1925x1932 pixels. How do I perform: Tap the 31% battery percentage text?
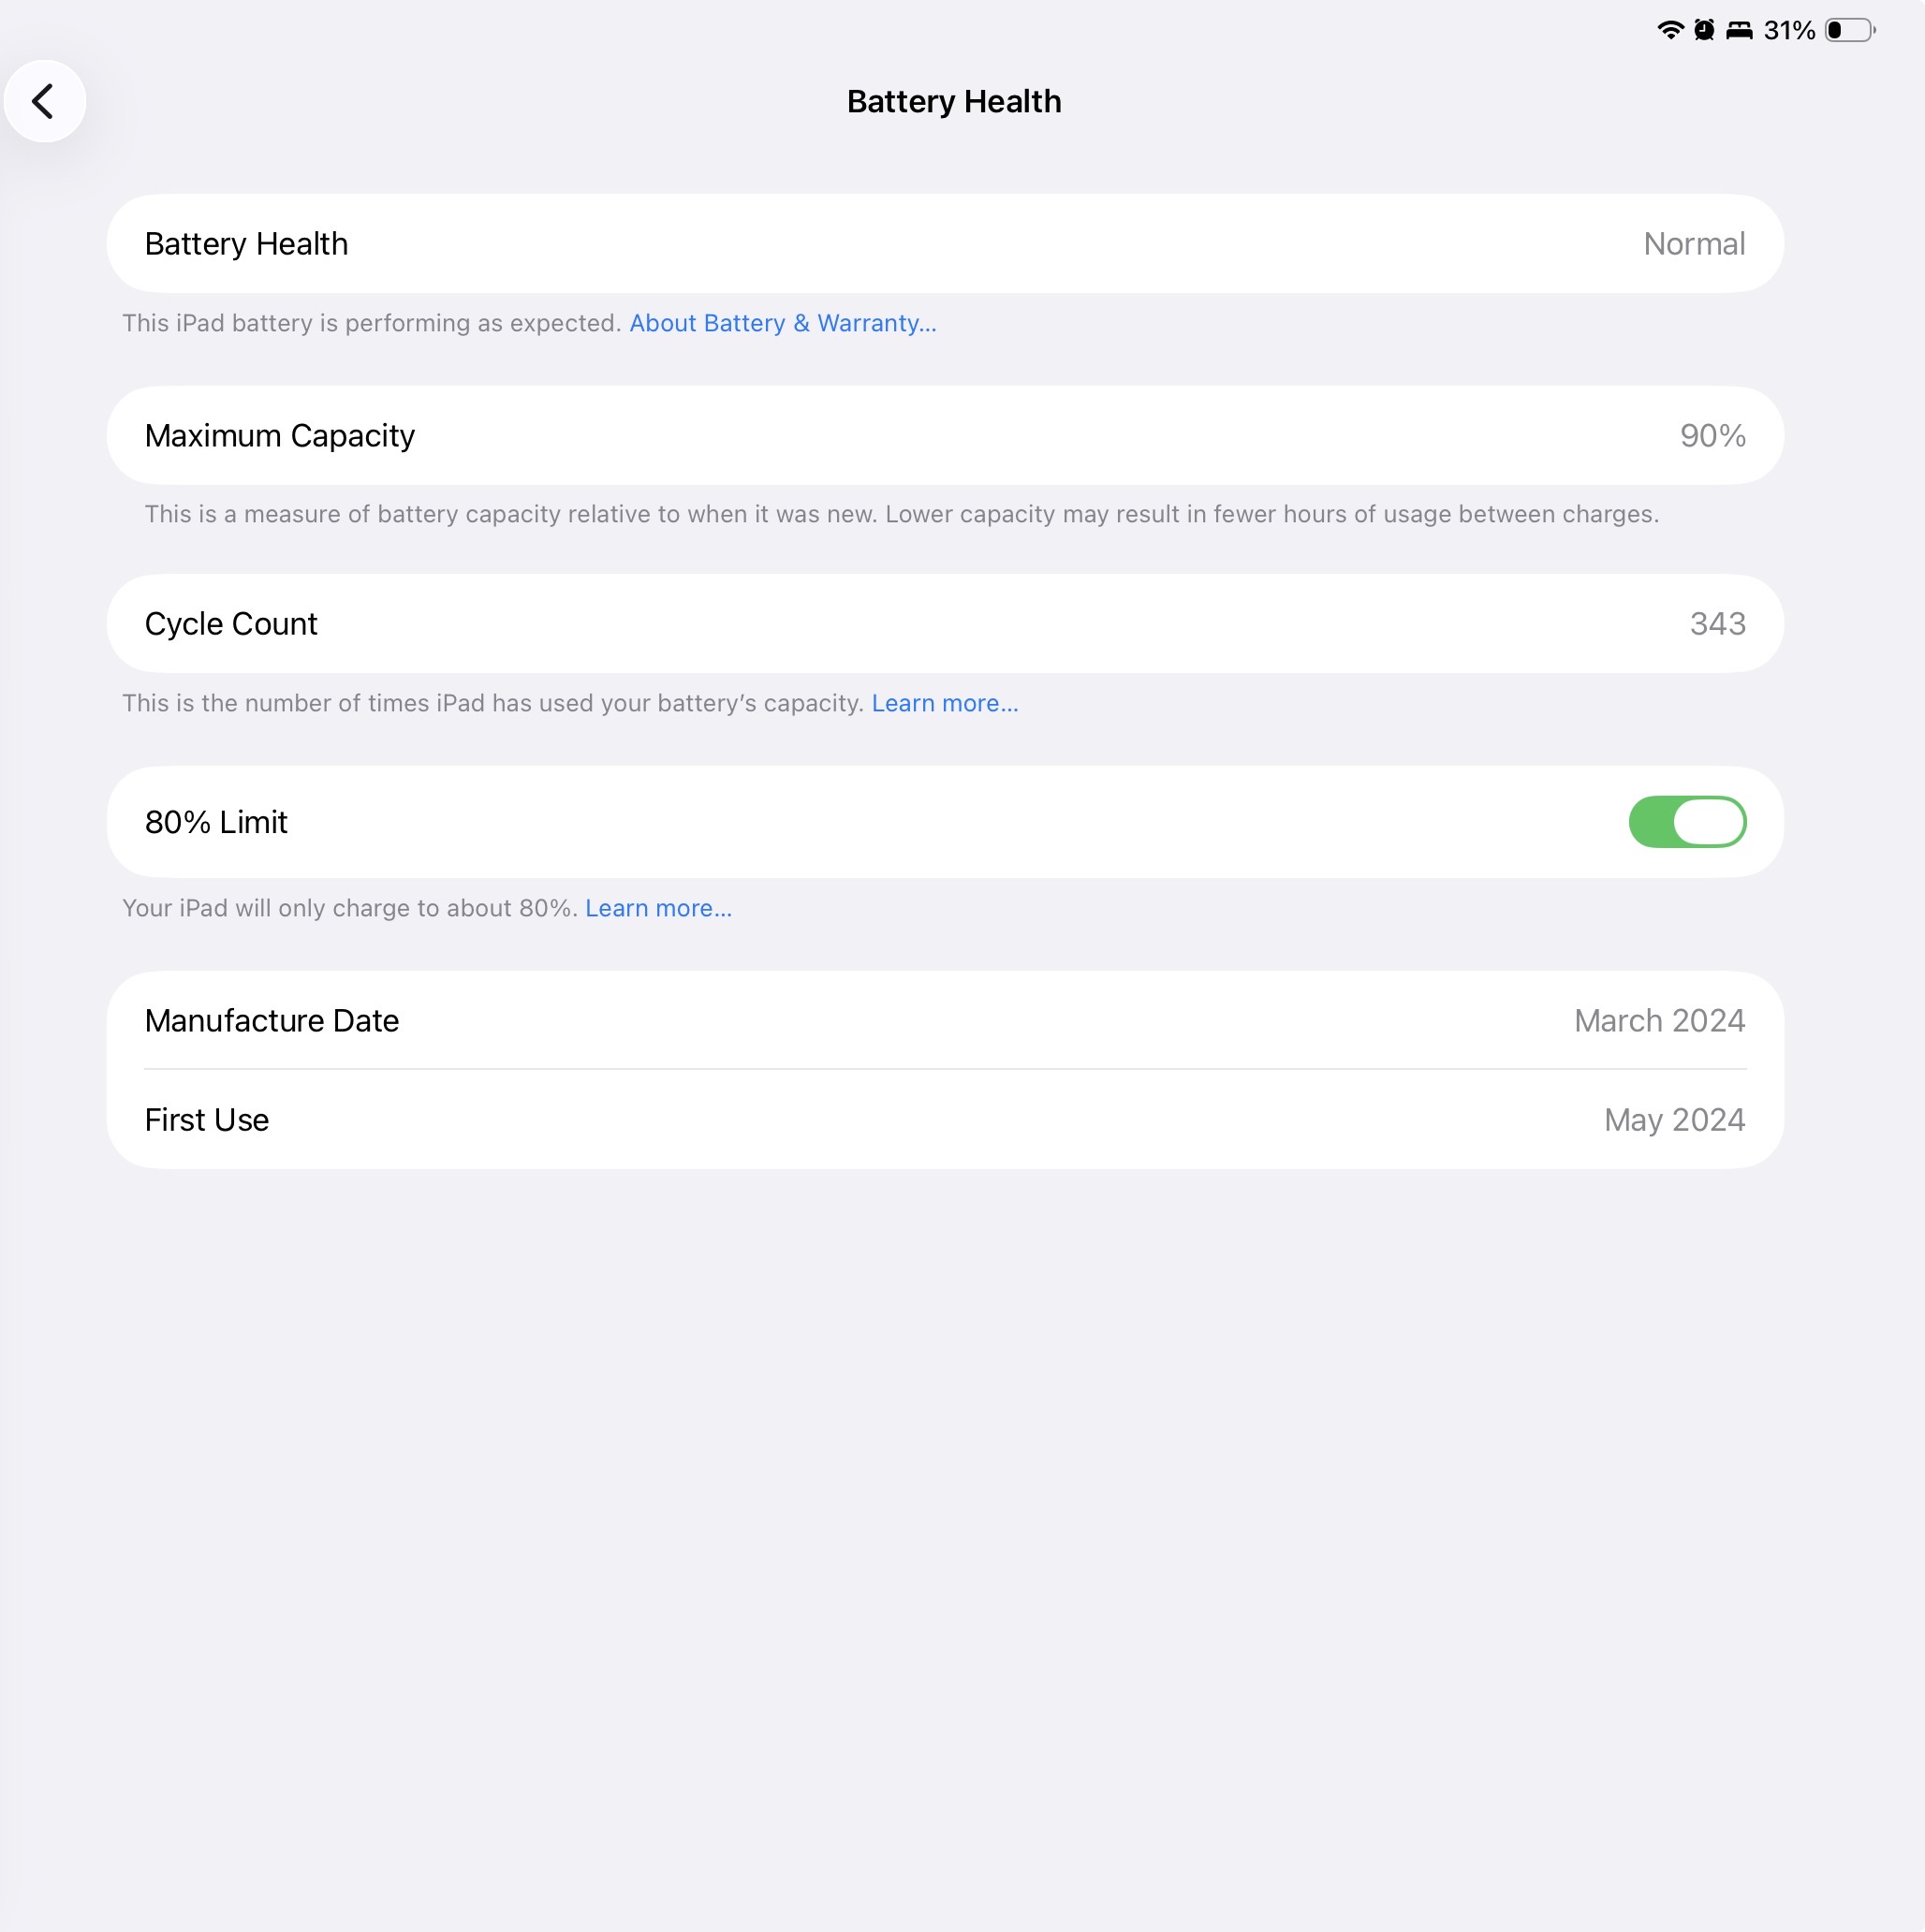(1789, 30)
